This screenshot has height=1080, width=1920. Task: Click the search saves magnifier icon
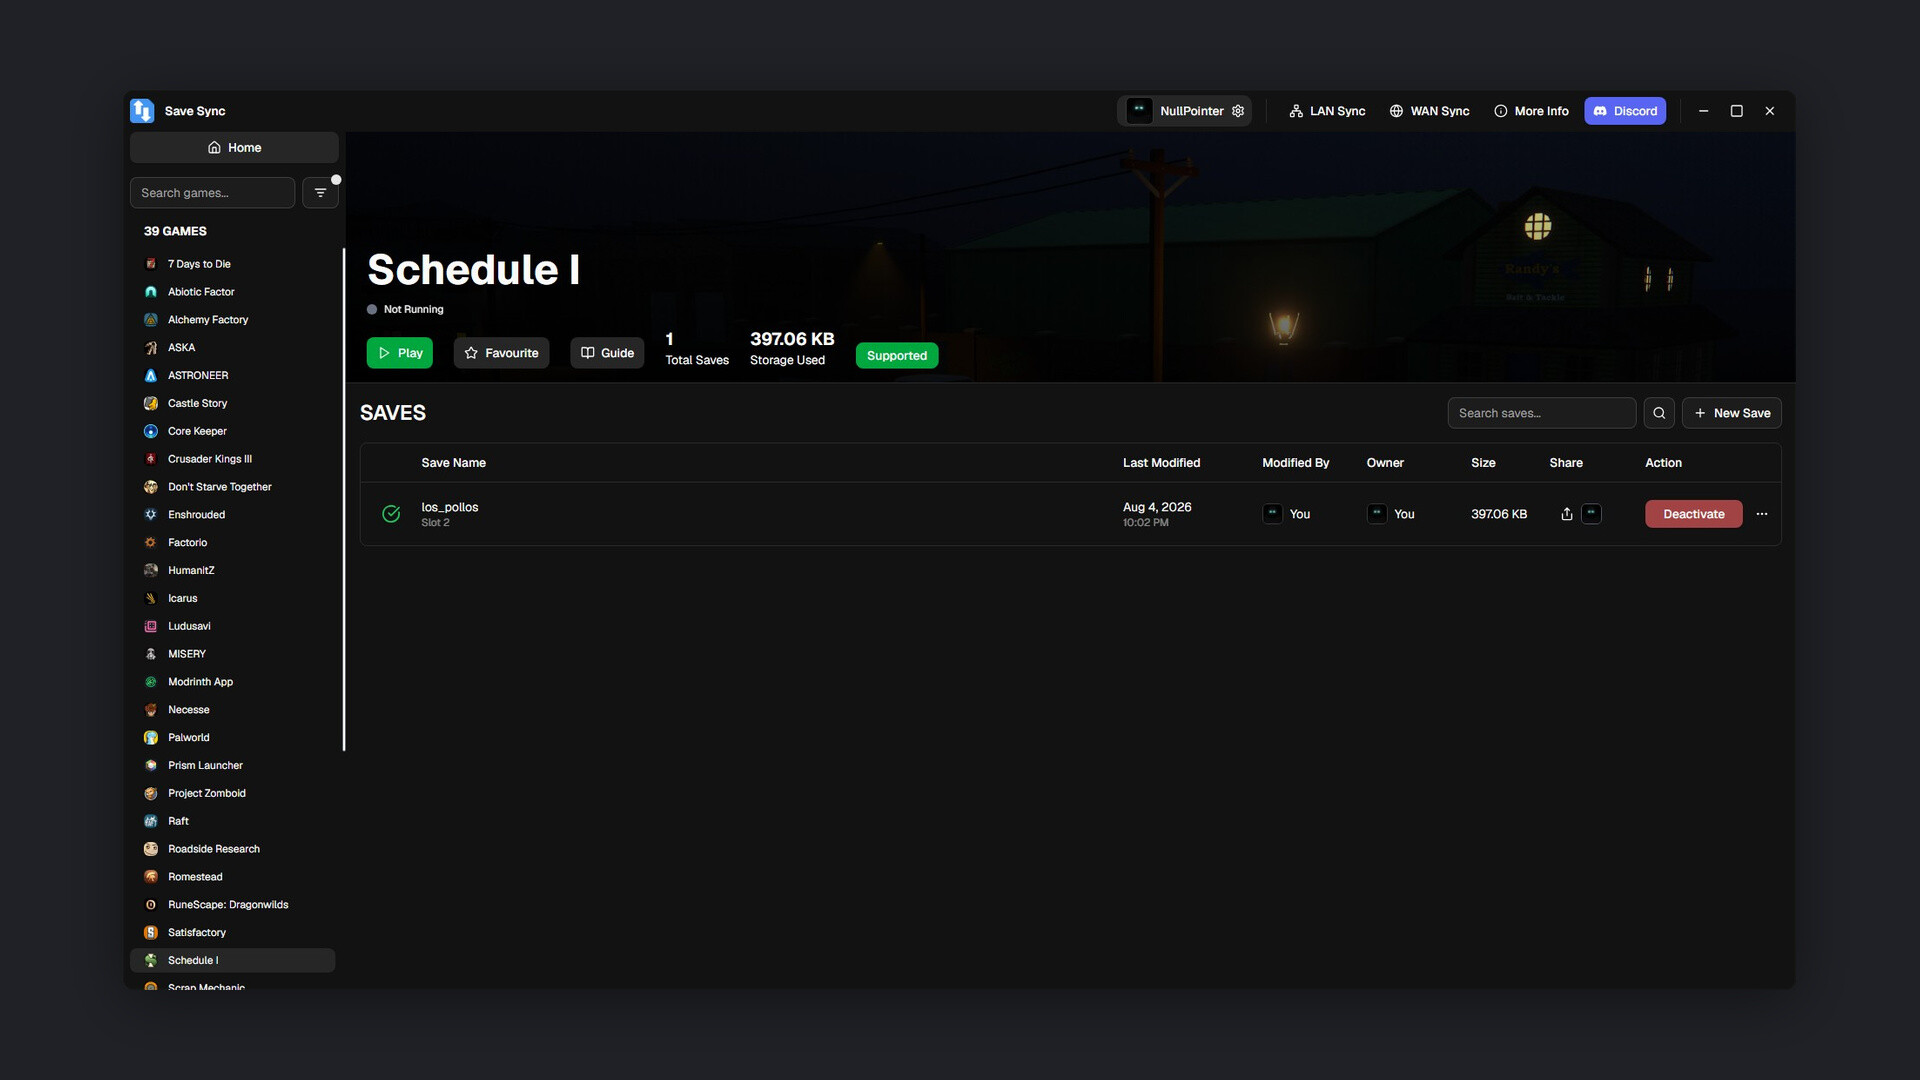pyautogui.click(x=1659, y=413)
